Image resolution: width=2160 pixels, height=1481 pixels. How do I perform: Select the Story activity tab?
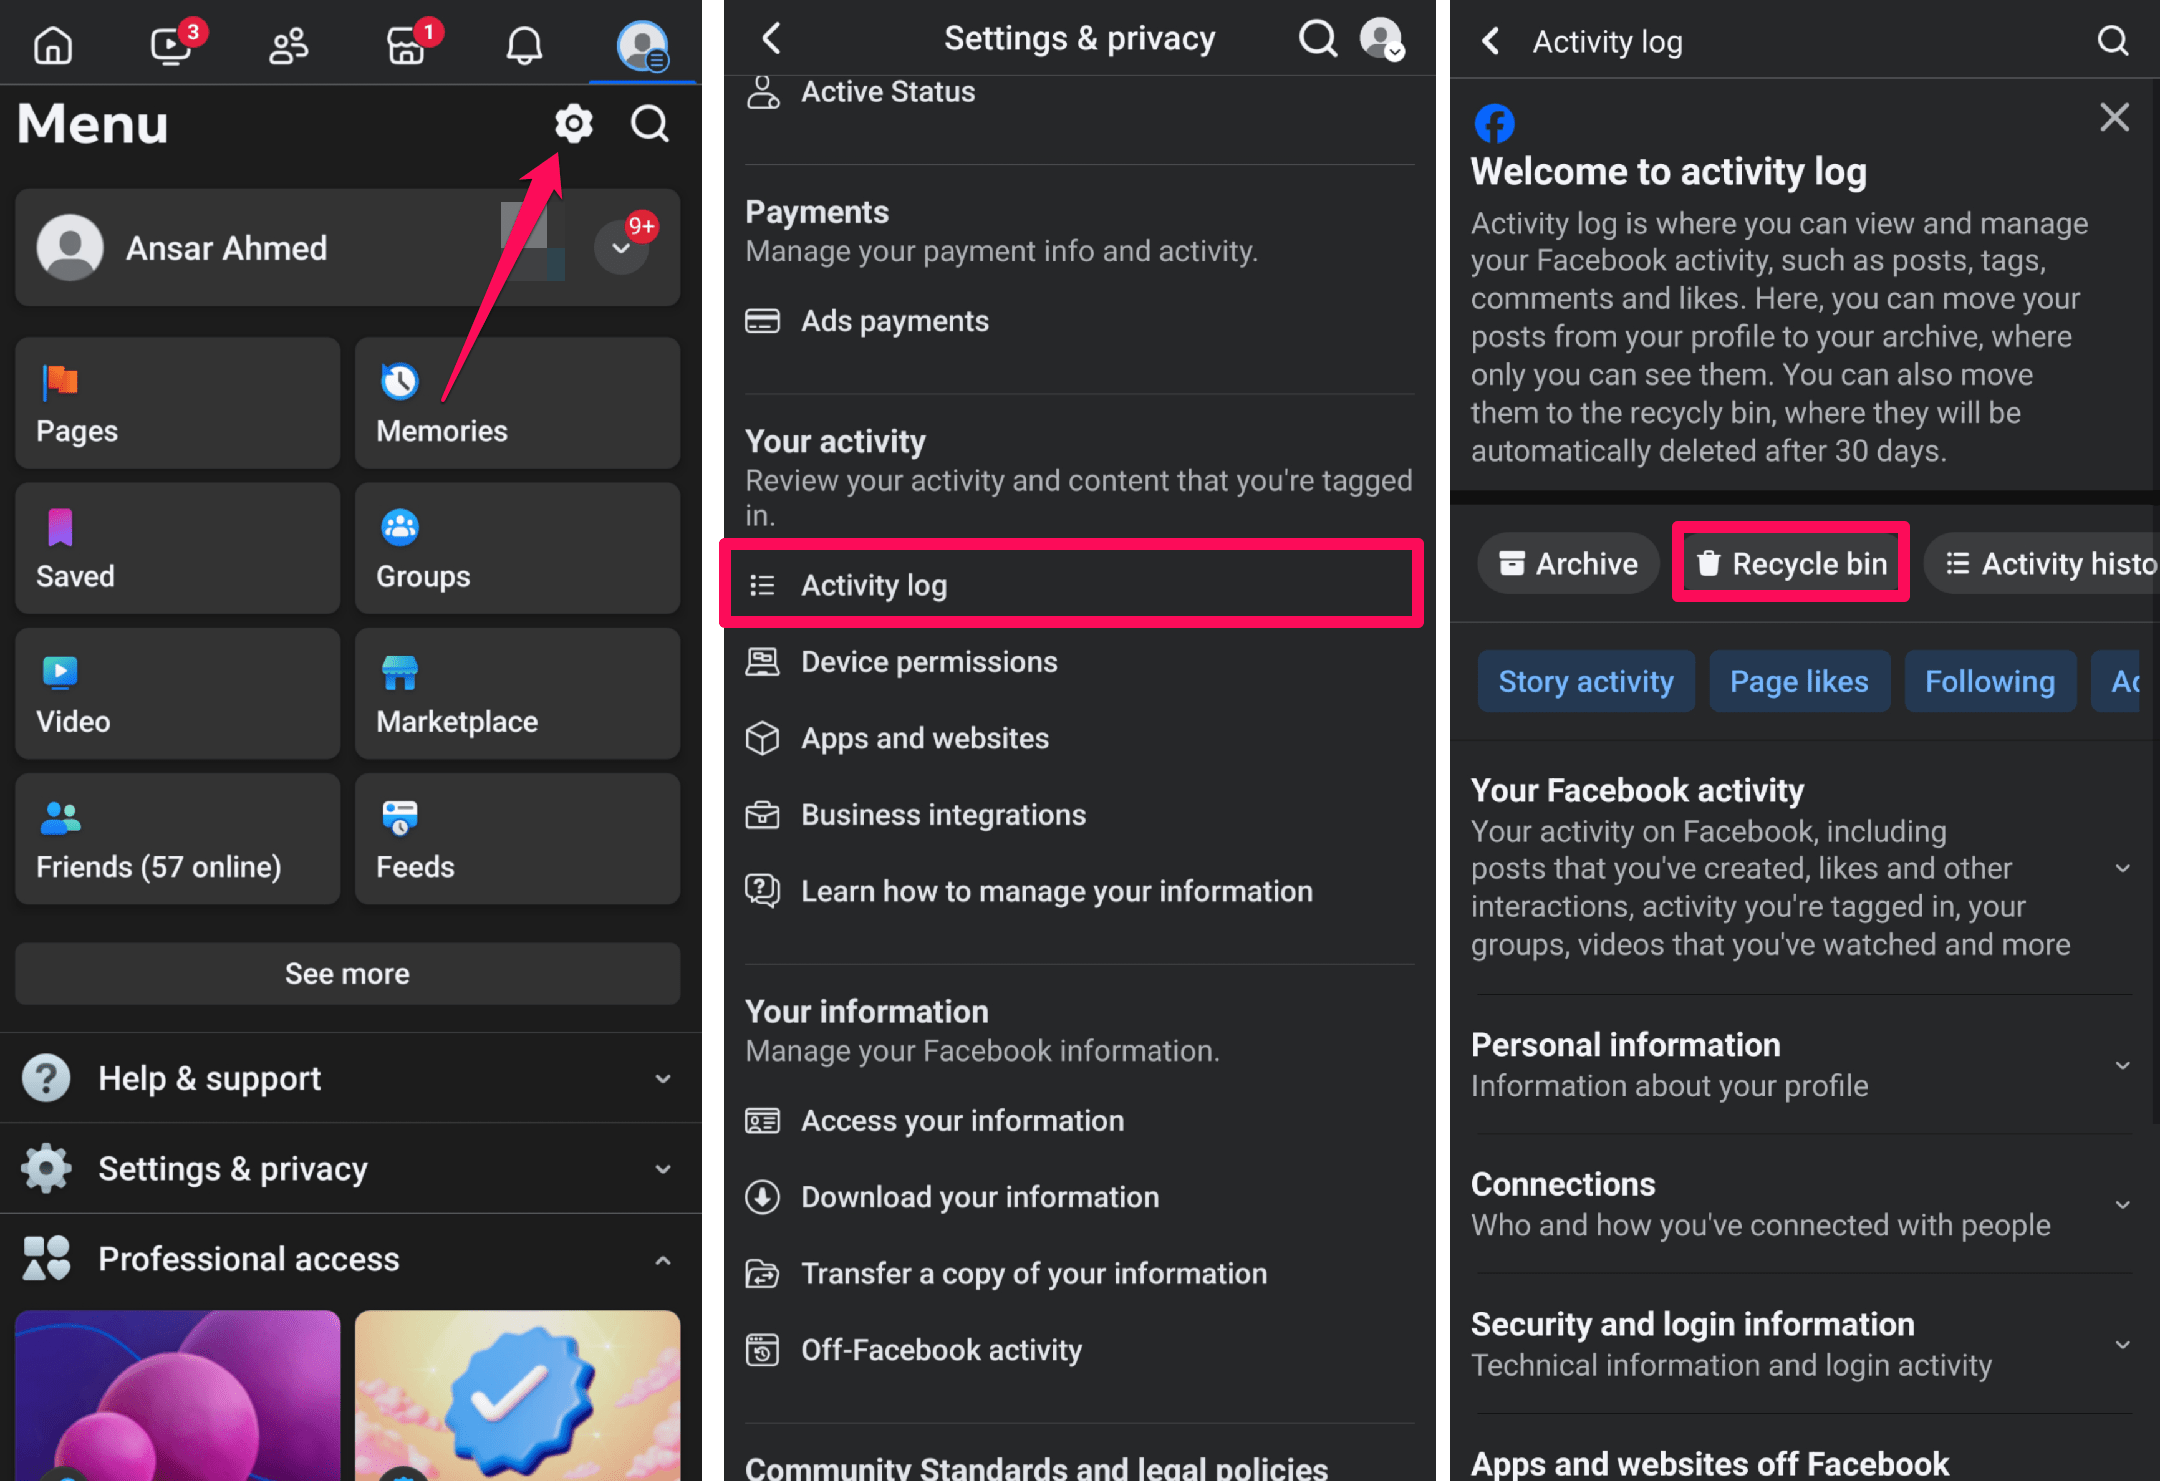[1586, 678]
